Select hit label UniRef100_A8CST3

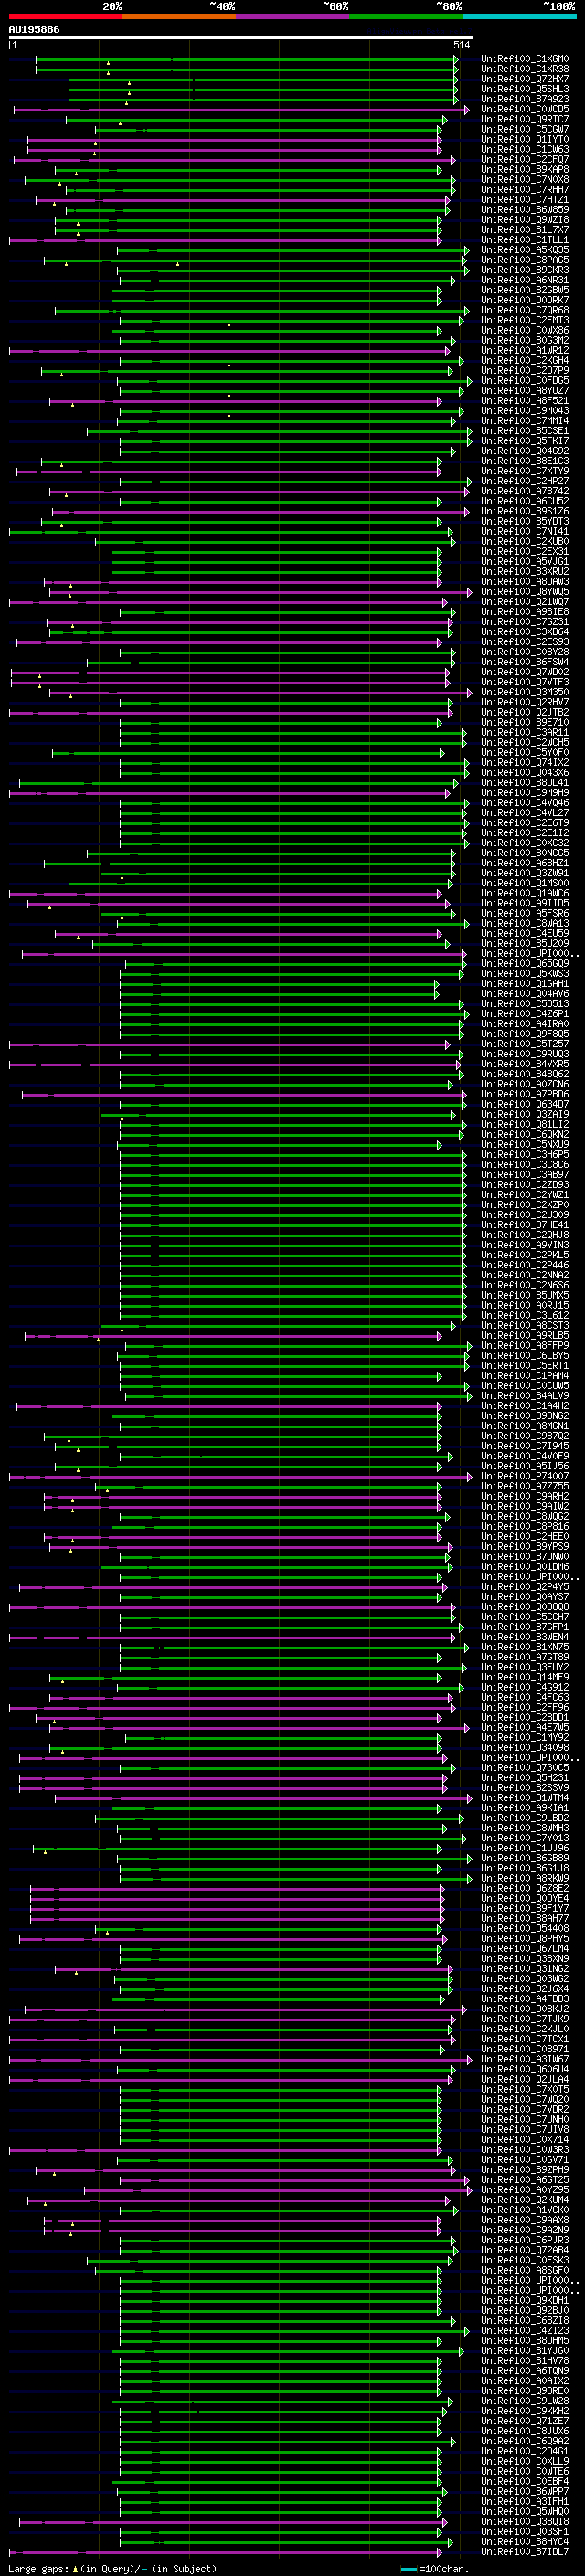click(525, 1325)
